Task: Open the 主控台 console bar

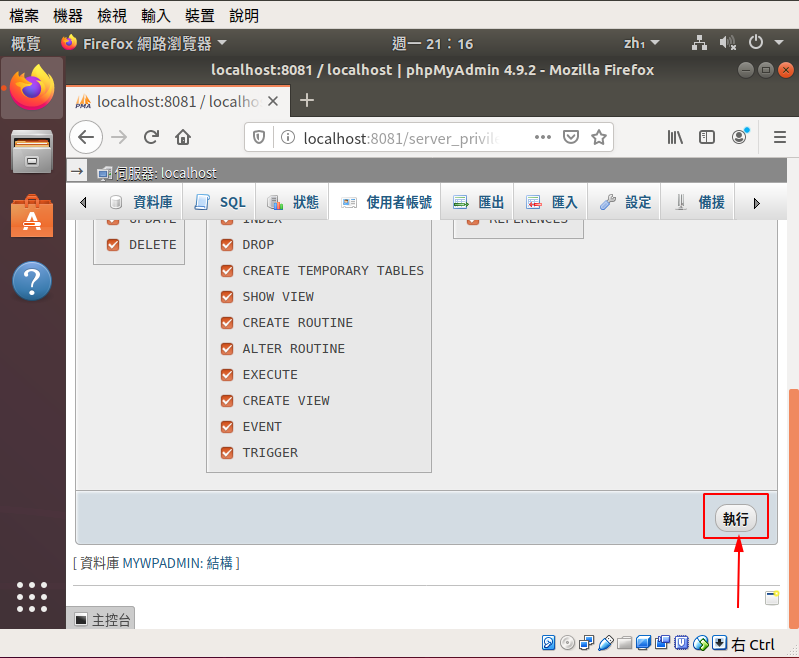Action: (x=103, y=620)
